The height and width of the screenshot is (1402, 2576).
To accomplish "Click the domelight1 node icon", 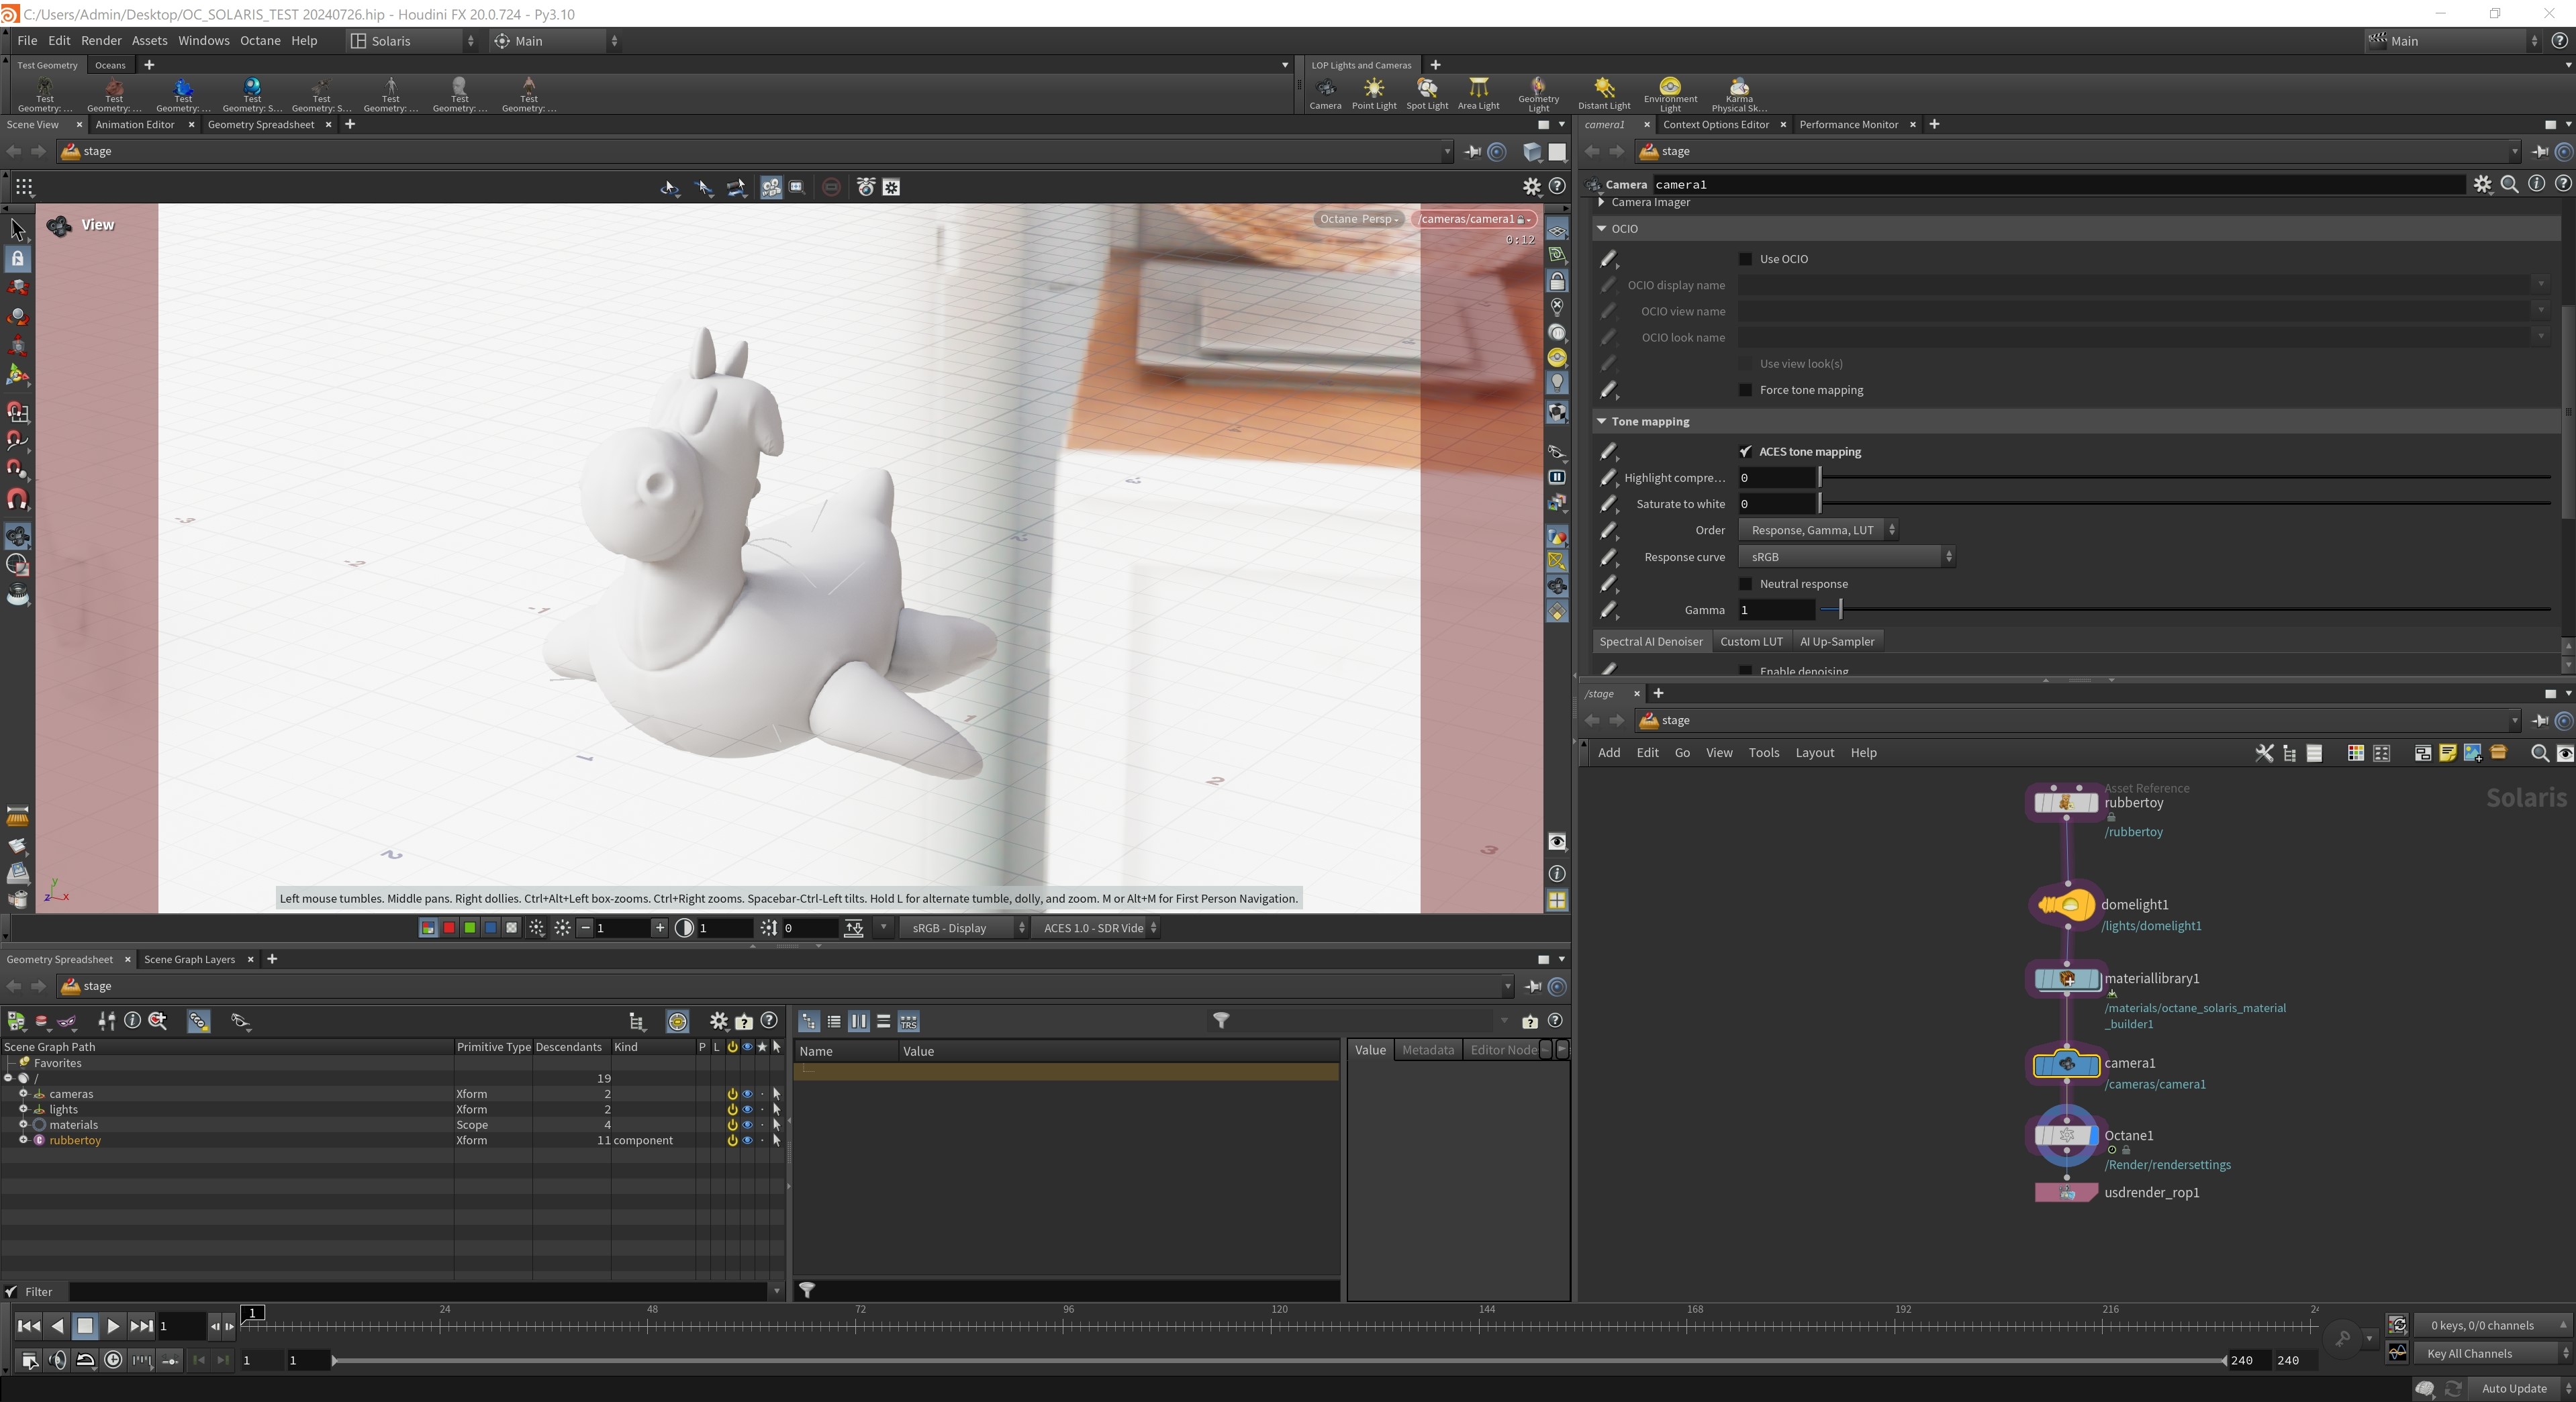I will point(2066,906).
